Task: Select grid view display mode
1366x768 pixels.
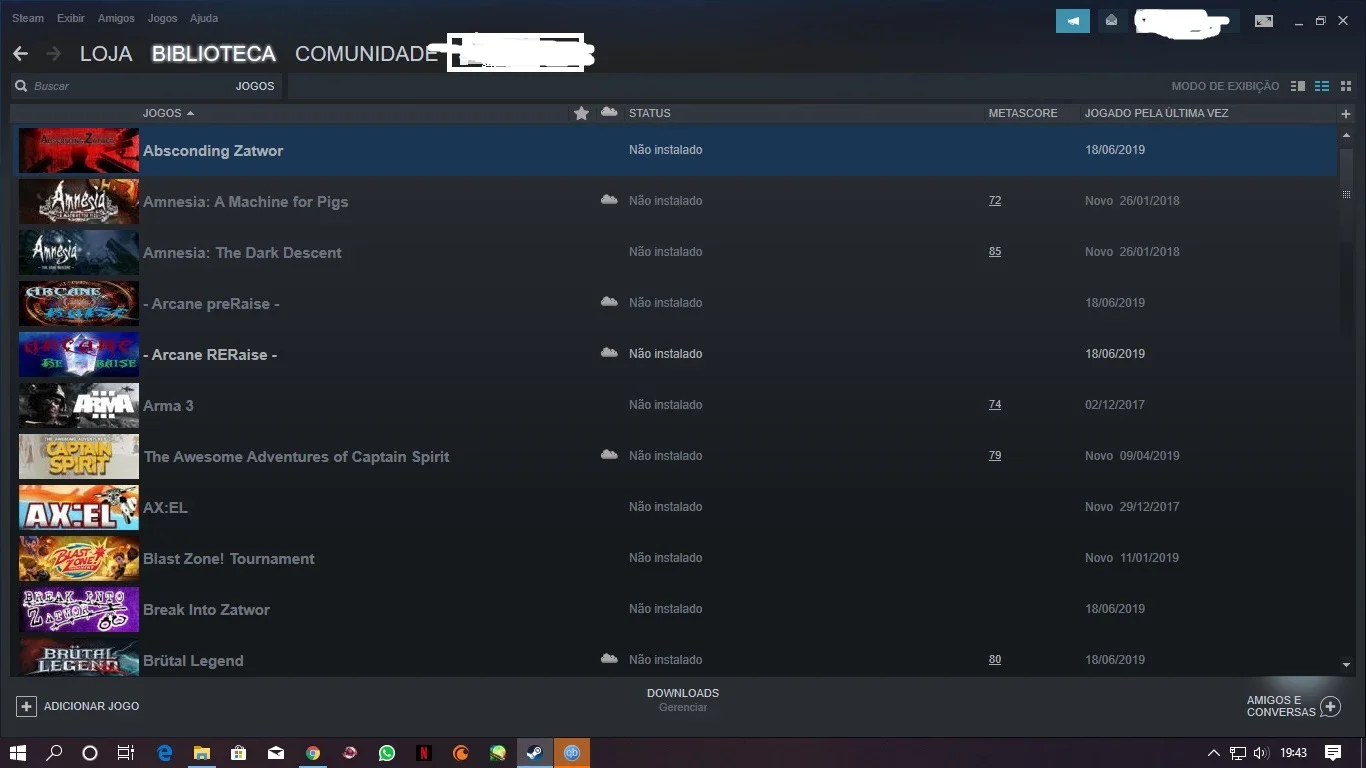Action: [1346, 86]
